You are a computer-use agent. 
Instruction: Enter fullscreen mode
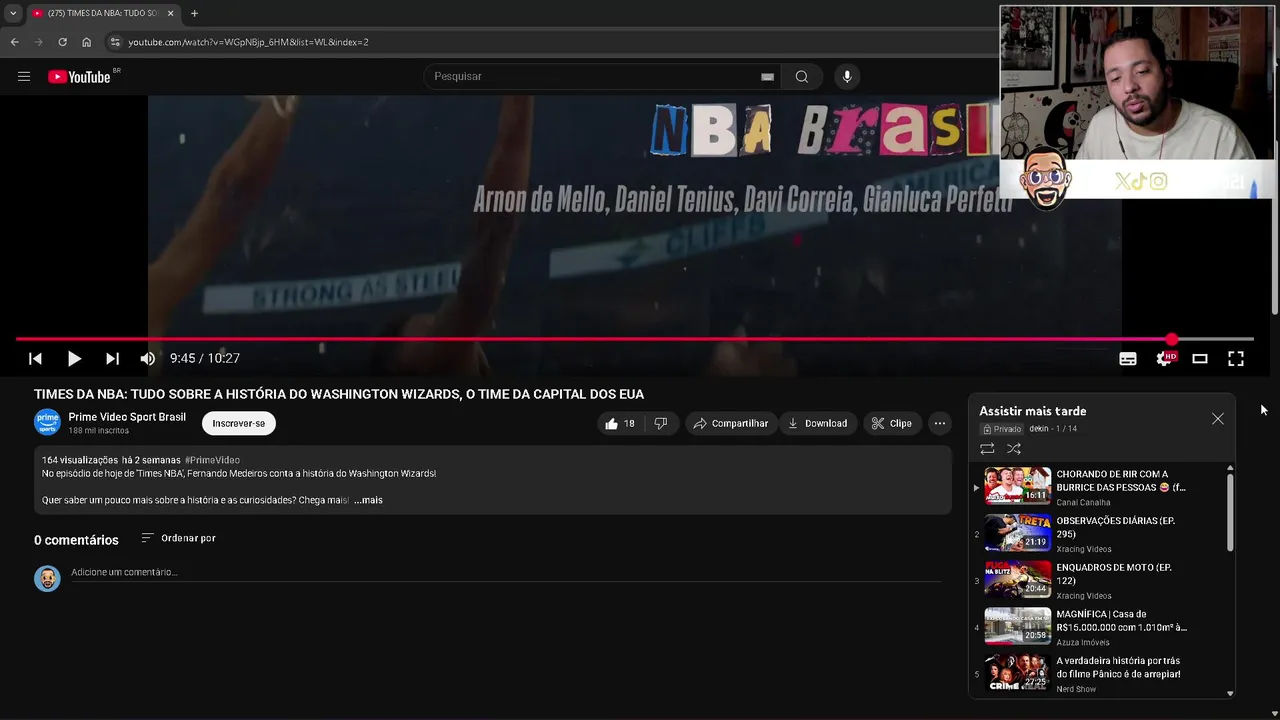pos(1236,358)
